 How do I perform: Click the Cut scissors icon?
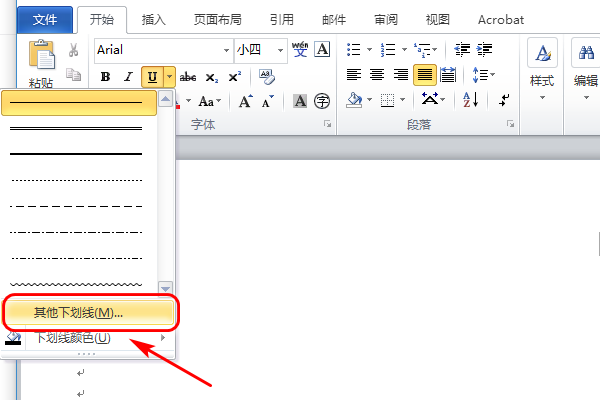pos(73,50)
